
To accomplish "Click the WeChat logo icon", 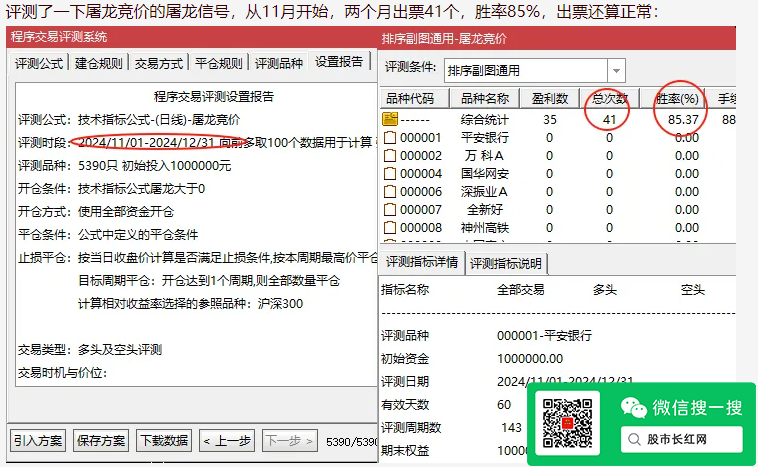I will [x=634, y=408].
